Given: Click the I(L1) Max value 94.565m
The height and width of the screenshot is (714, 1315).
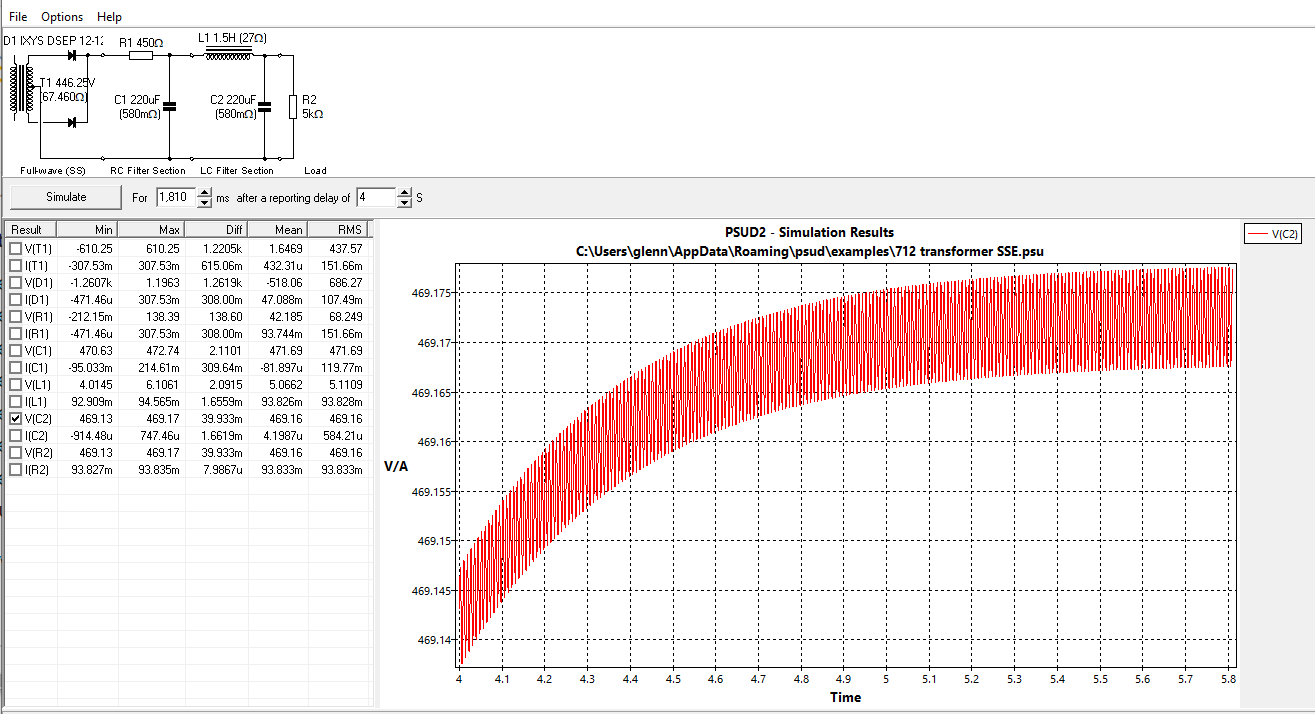Looking at the screenshot, I should (157, 401).
